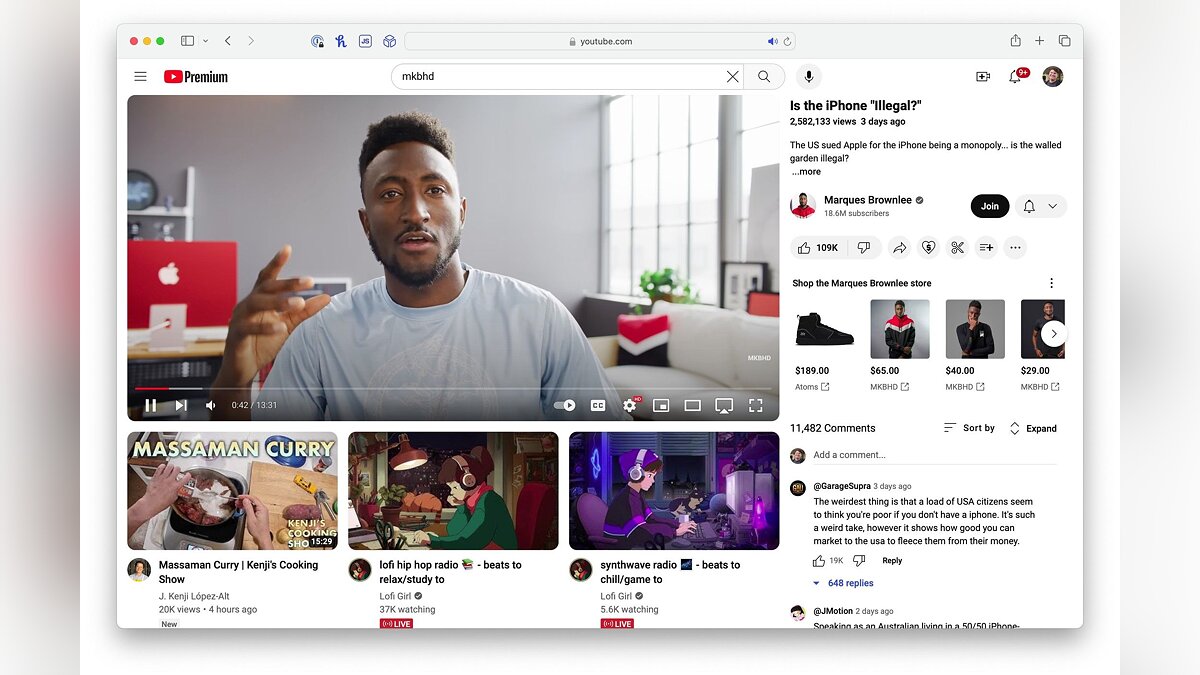The height and width of the screenshot is (675, 1200).
Task: Open the $40.00 MKBHD shirt product
Action: point(975,329)
